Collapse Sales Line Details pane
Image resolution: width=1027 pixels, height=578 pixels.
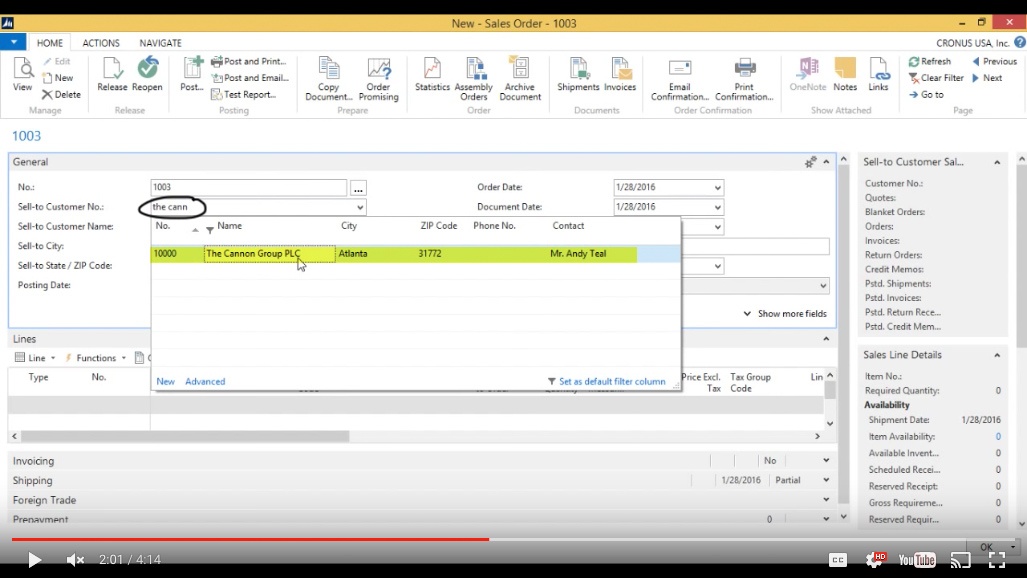click(997, 355)
